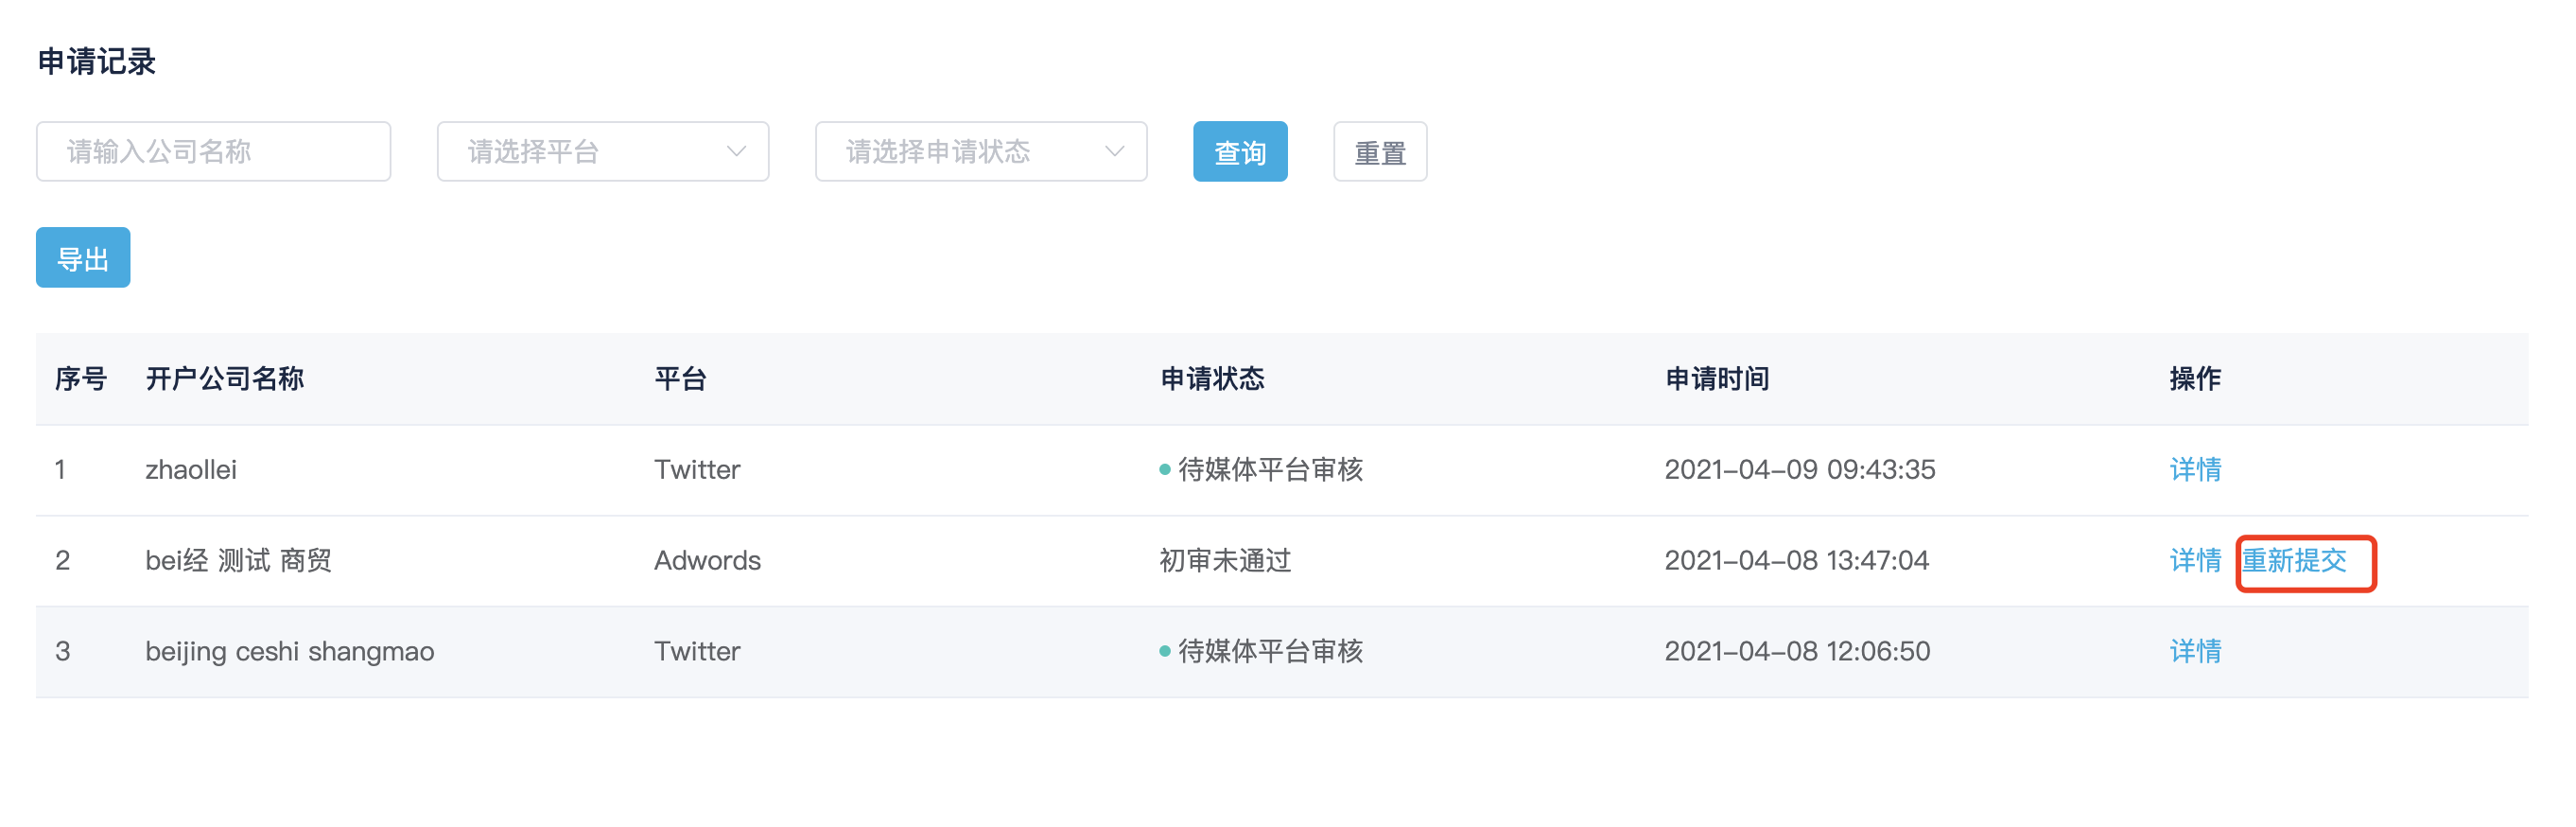Click the 开户公司名称 column header
Viewport: 2576px width, 827px height.
tap(225, 379)
